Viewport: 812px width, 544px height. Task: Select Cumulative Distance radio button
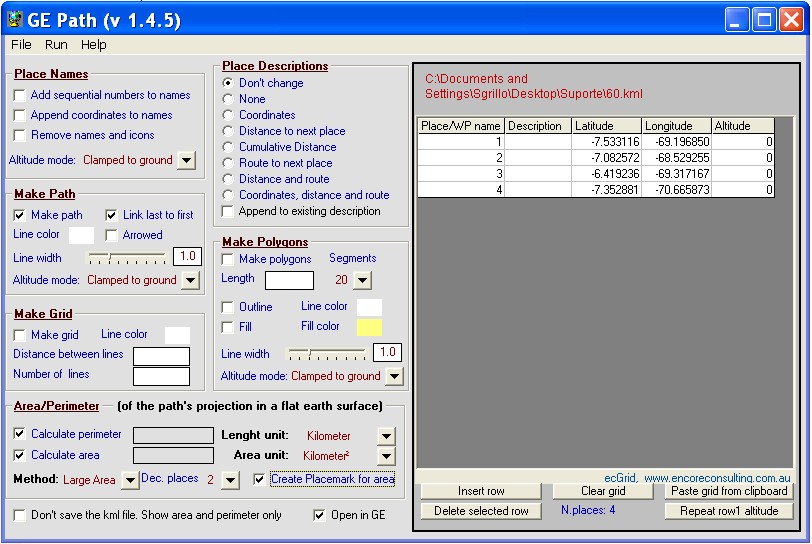tap(228, 147)
